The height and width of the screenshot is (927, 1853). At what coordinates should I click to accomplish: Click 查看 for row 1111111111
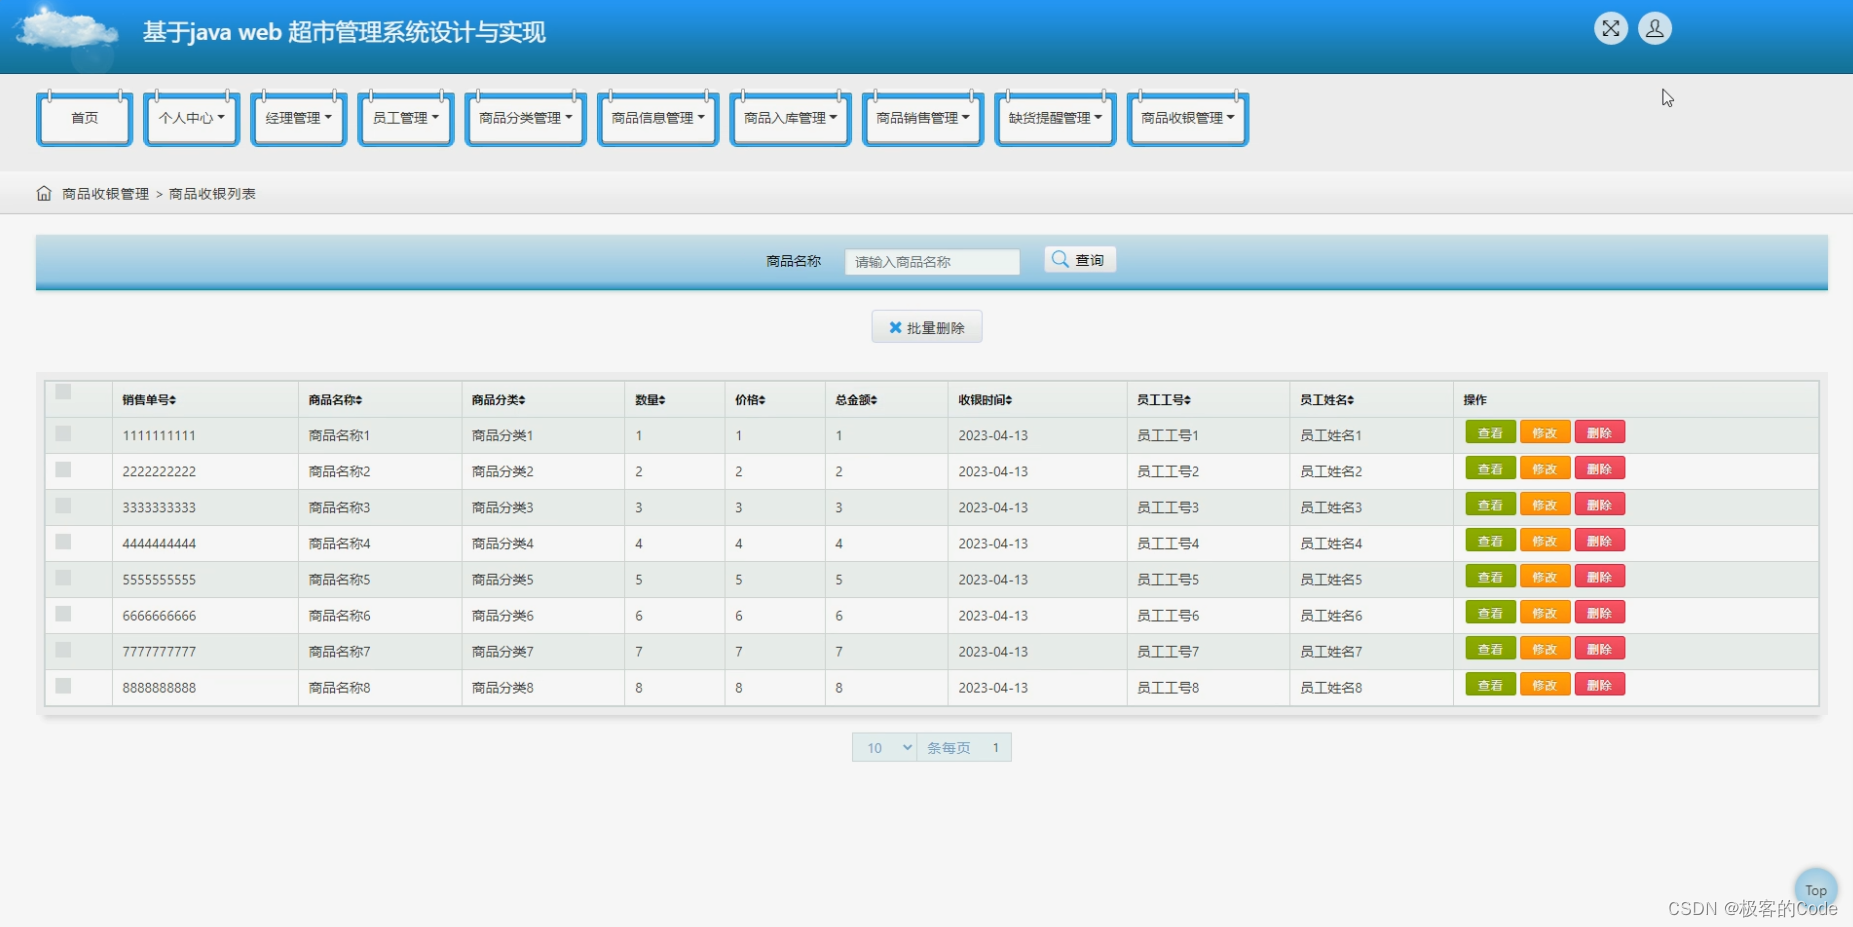1490,432
